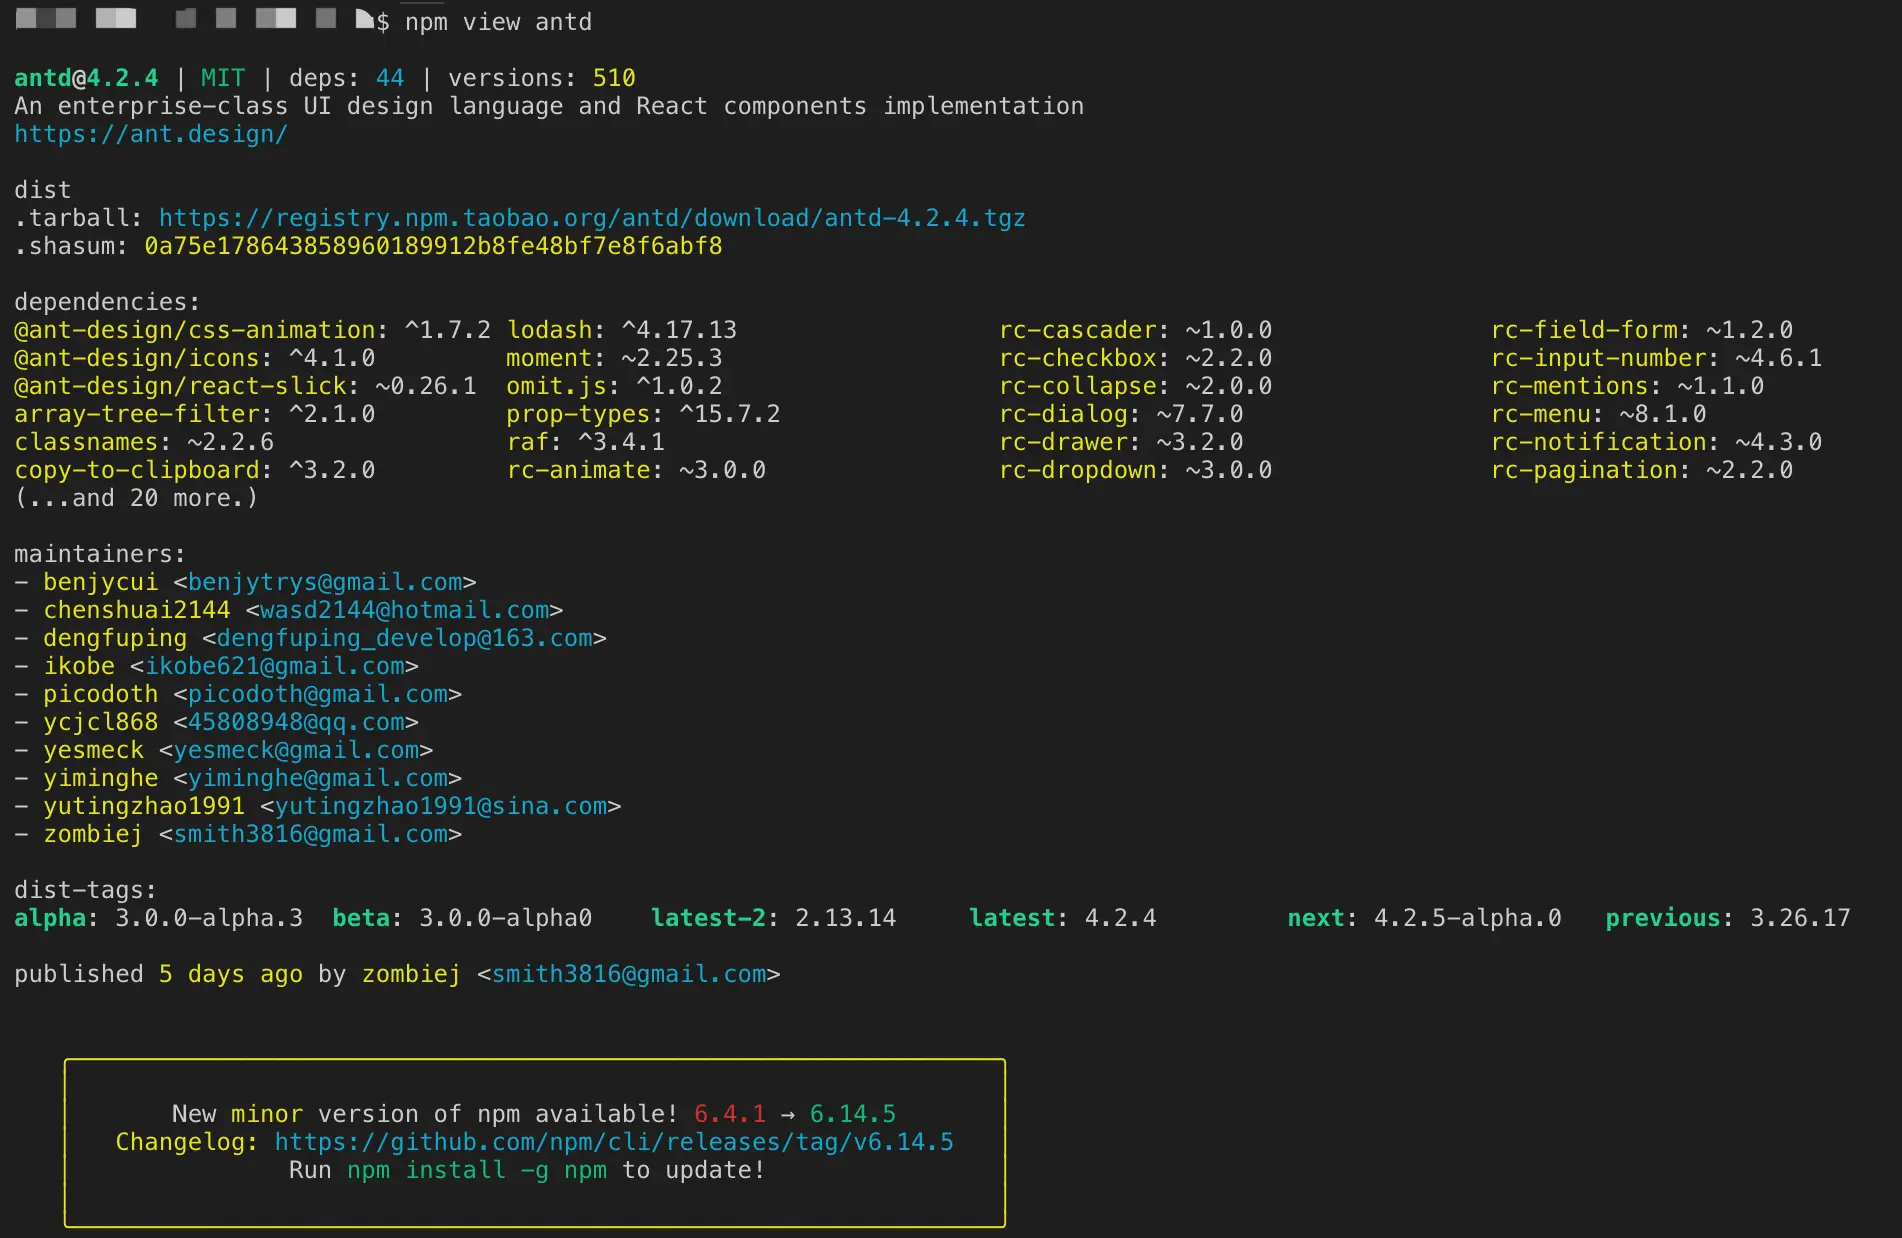
Task: Click 'npm install -g npm' update command
Action: click(476, 1170)
